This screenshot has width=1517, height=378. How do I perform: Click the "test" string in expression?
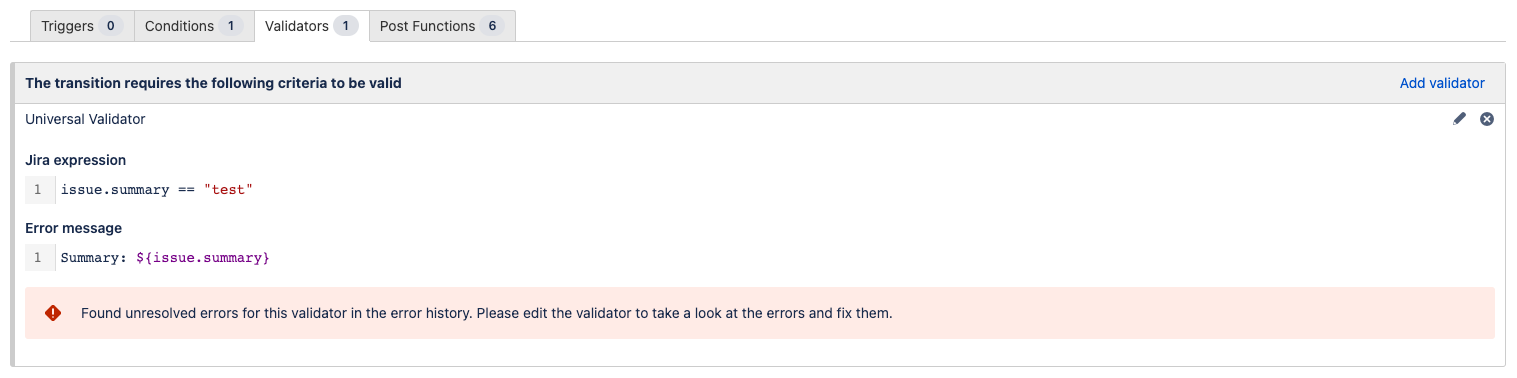tap(229, 189)
